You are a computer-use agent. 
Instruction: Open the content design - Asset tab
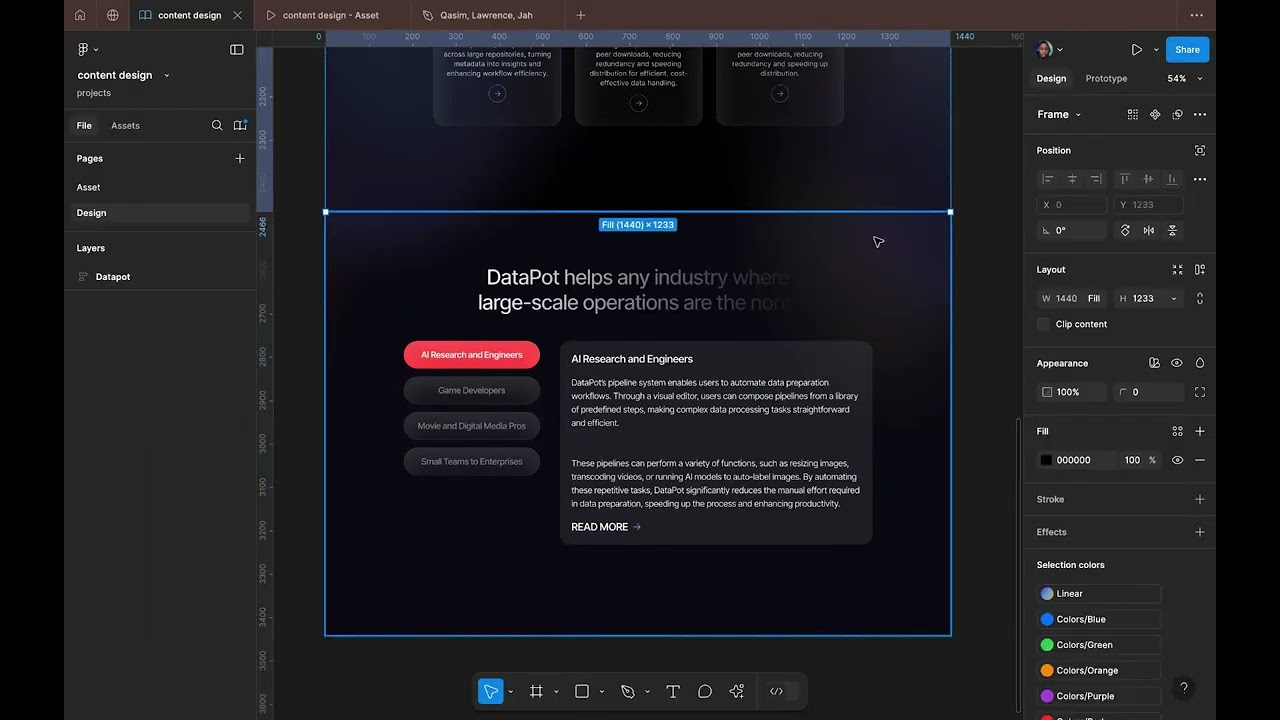point(332,15)
